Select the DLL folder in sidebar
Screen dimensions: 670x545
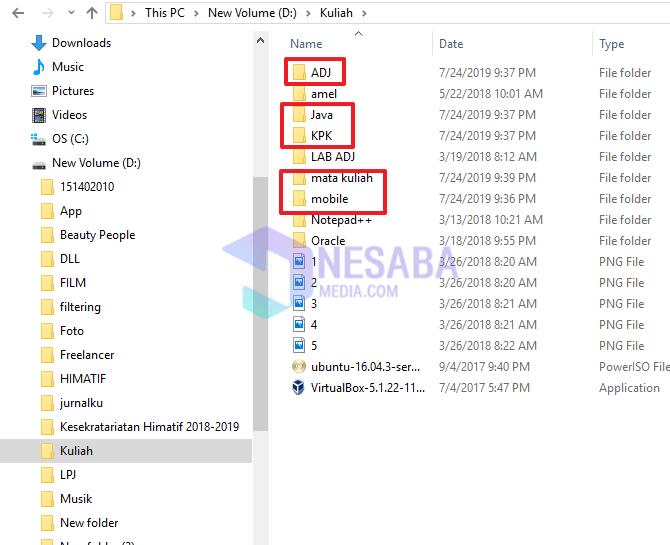pos(60,259)
